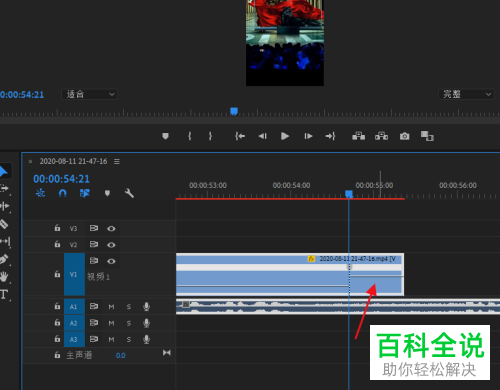This screenshot has width=500, height=390.
Task: Solo audio track A1
Action: 129,307
